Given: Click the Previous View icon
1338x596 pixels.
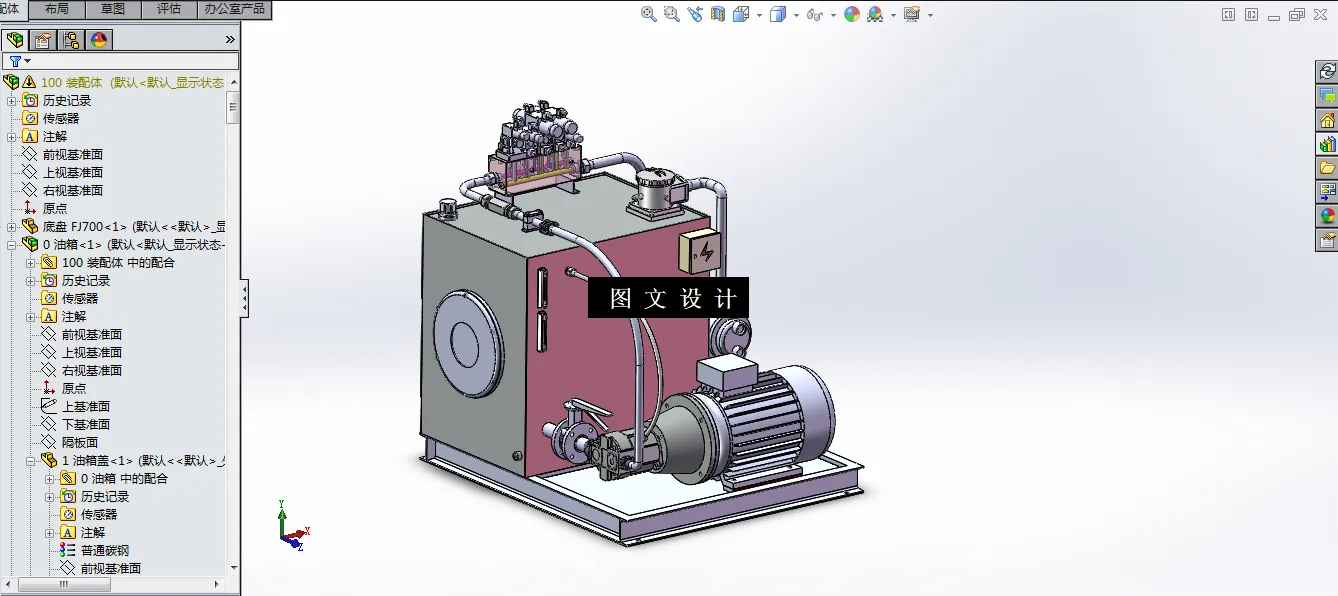Looking at the screenshot, I should 695,14.
